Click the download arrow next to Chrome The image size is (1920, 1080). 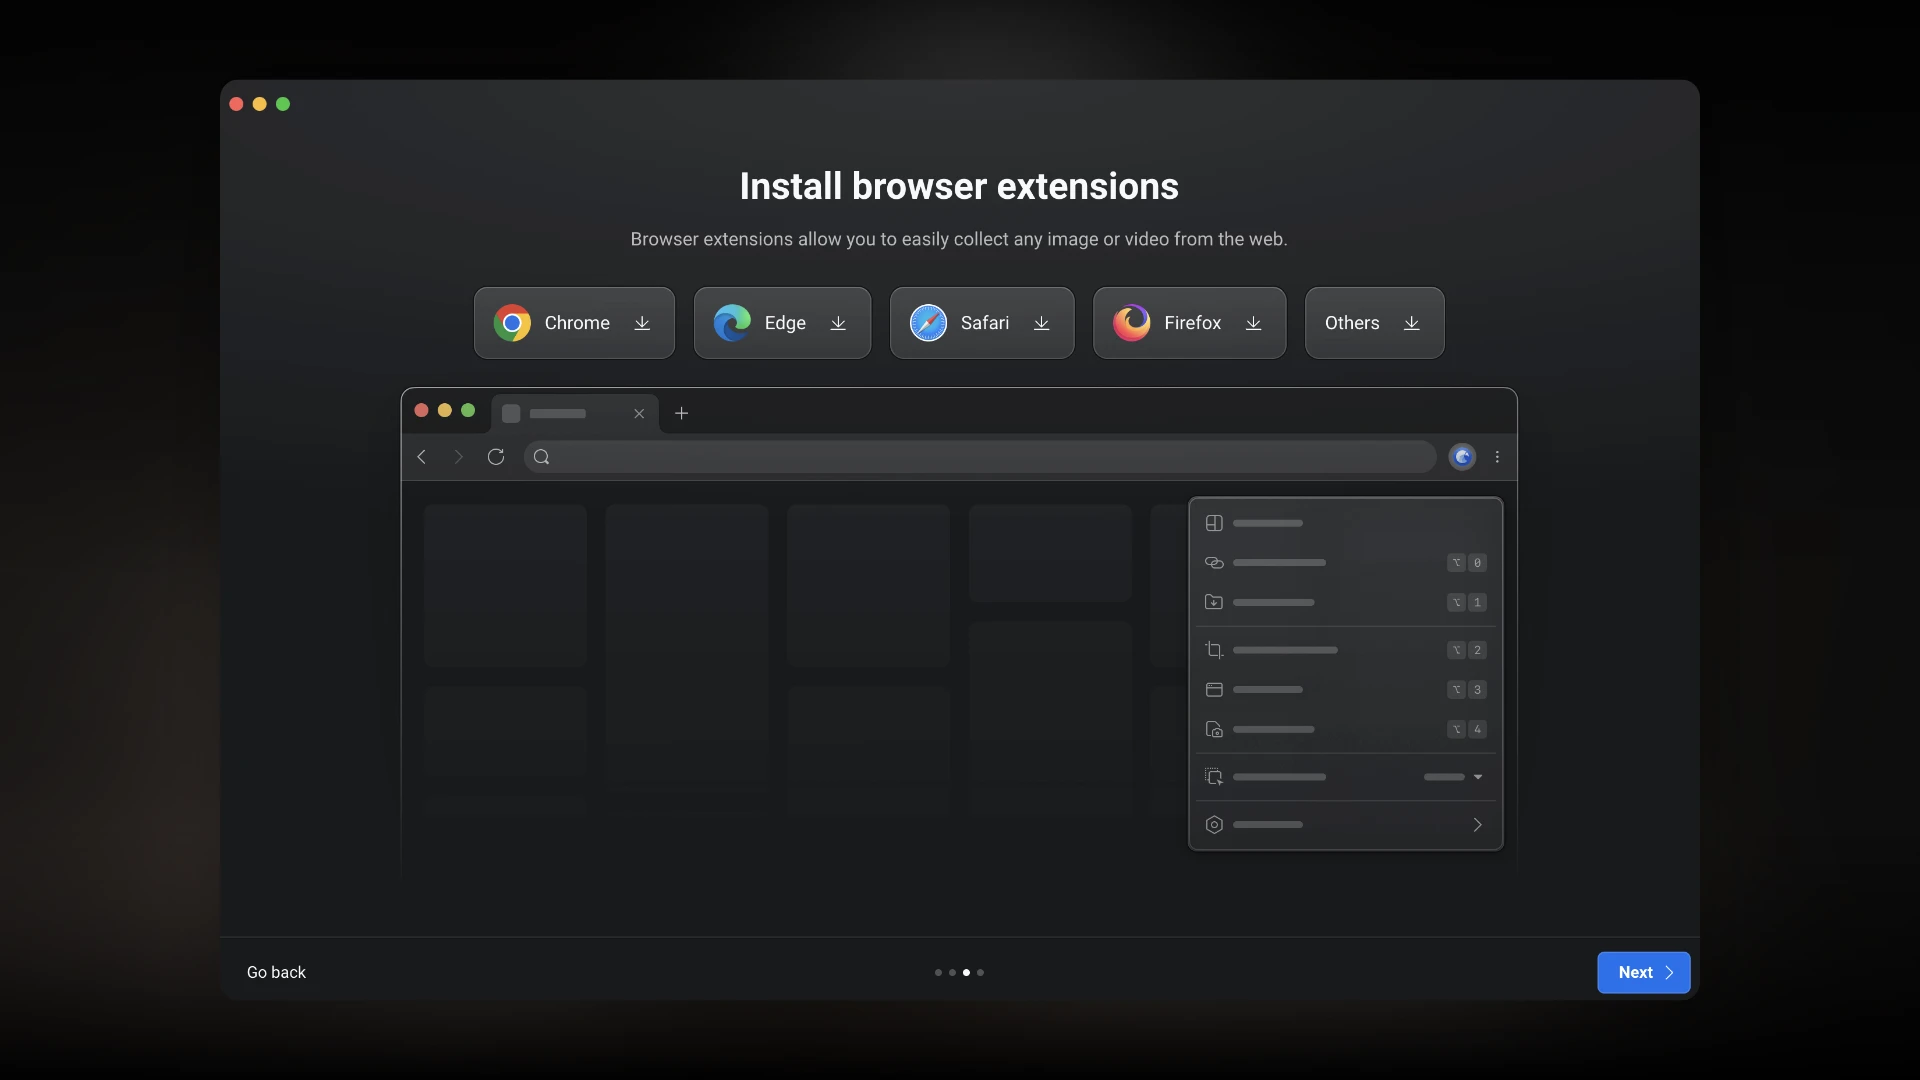[642, 323]
